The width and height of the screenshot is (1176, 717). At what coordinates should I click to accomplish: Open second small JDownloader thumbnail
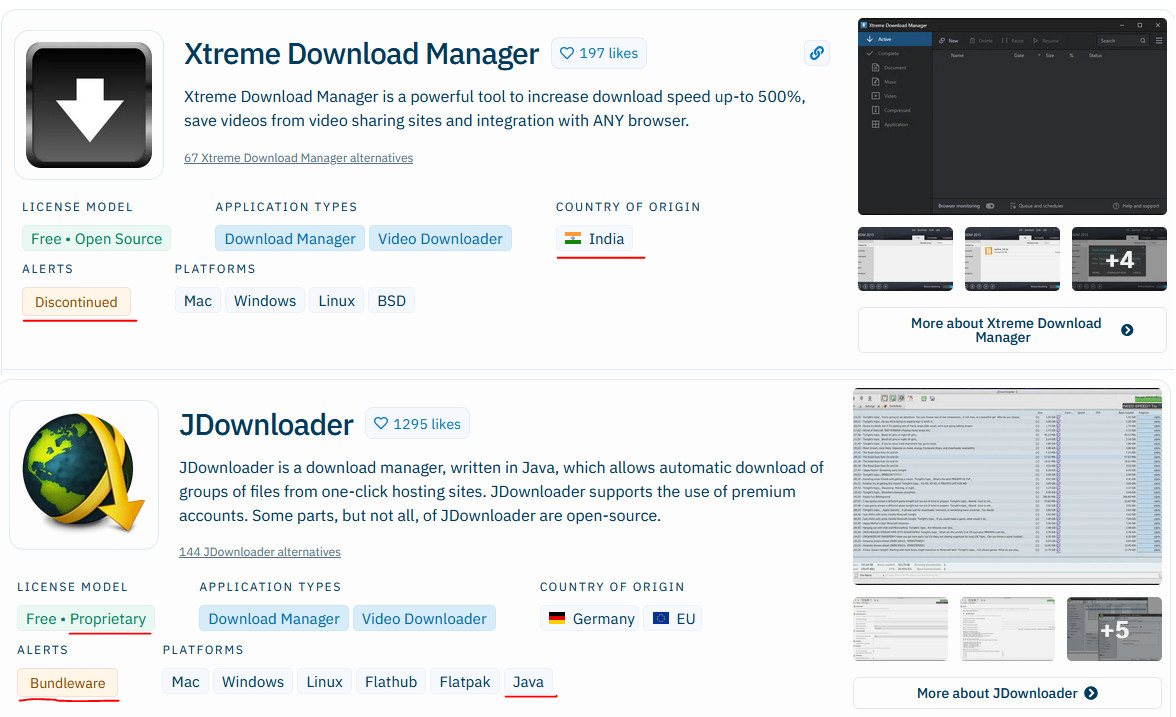click(x=1007, y=629)
